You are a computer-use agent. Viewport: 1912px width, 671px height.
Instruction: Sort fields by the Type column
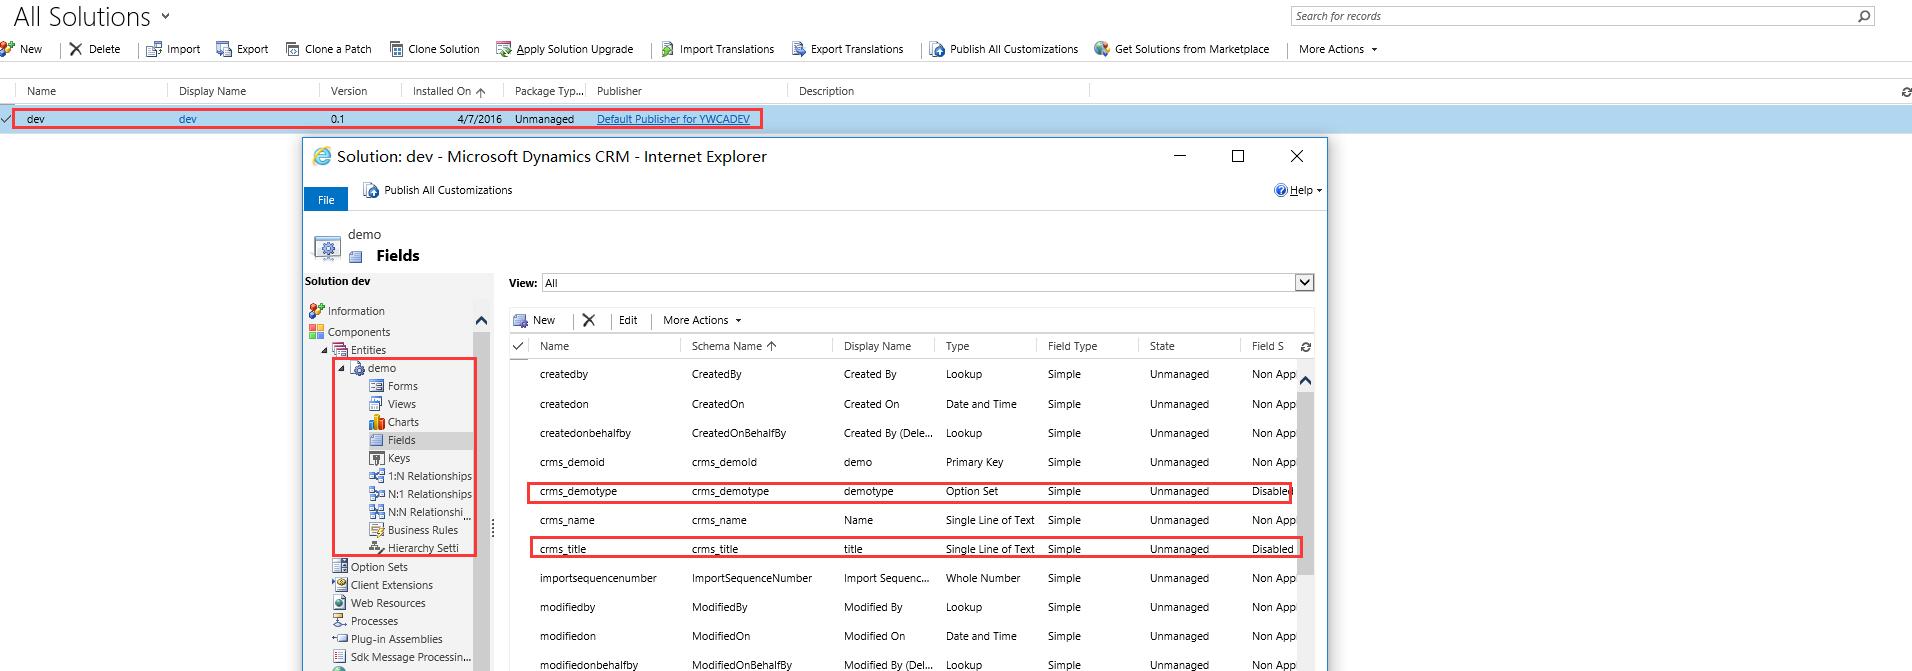point(957,346)
